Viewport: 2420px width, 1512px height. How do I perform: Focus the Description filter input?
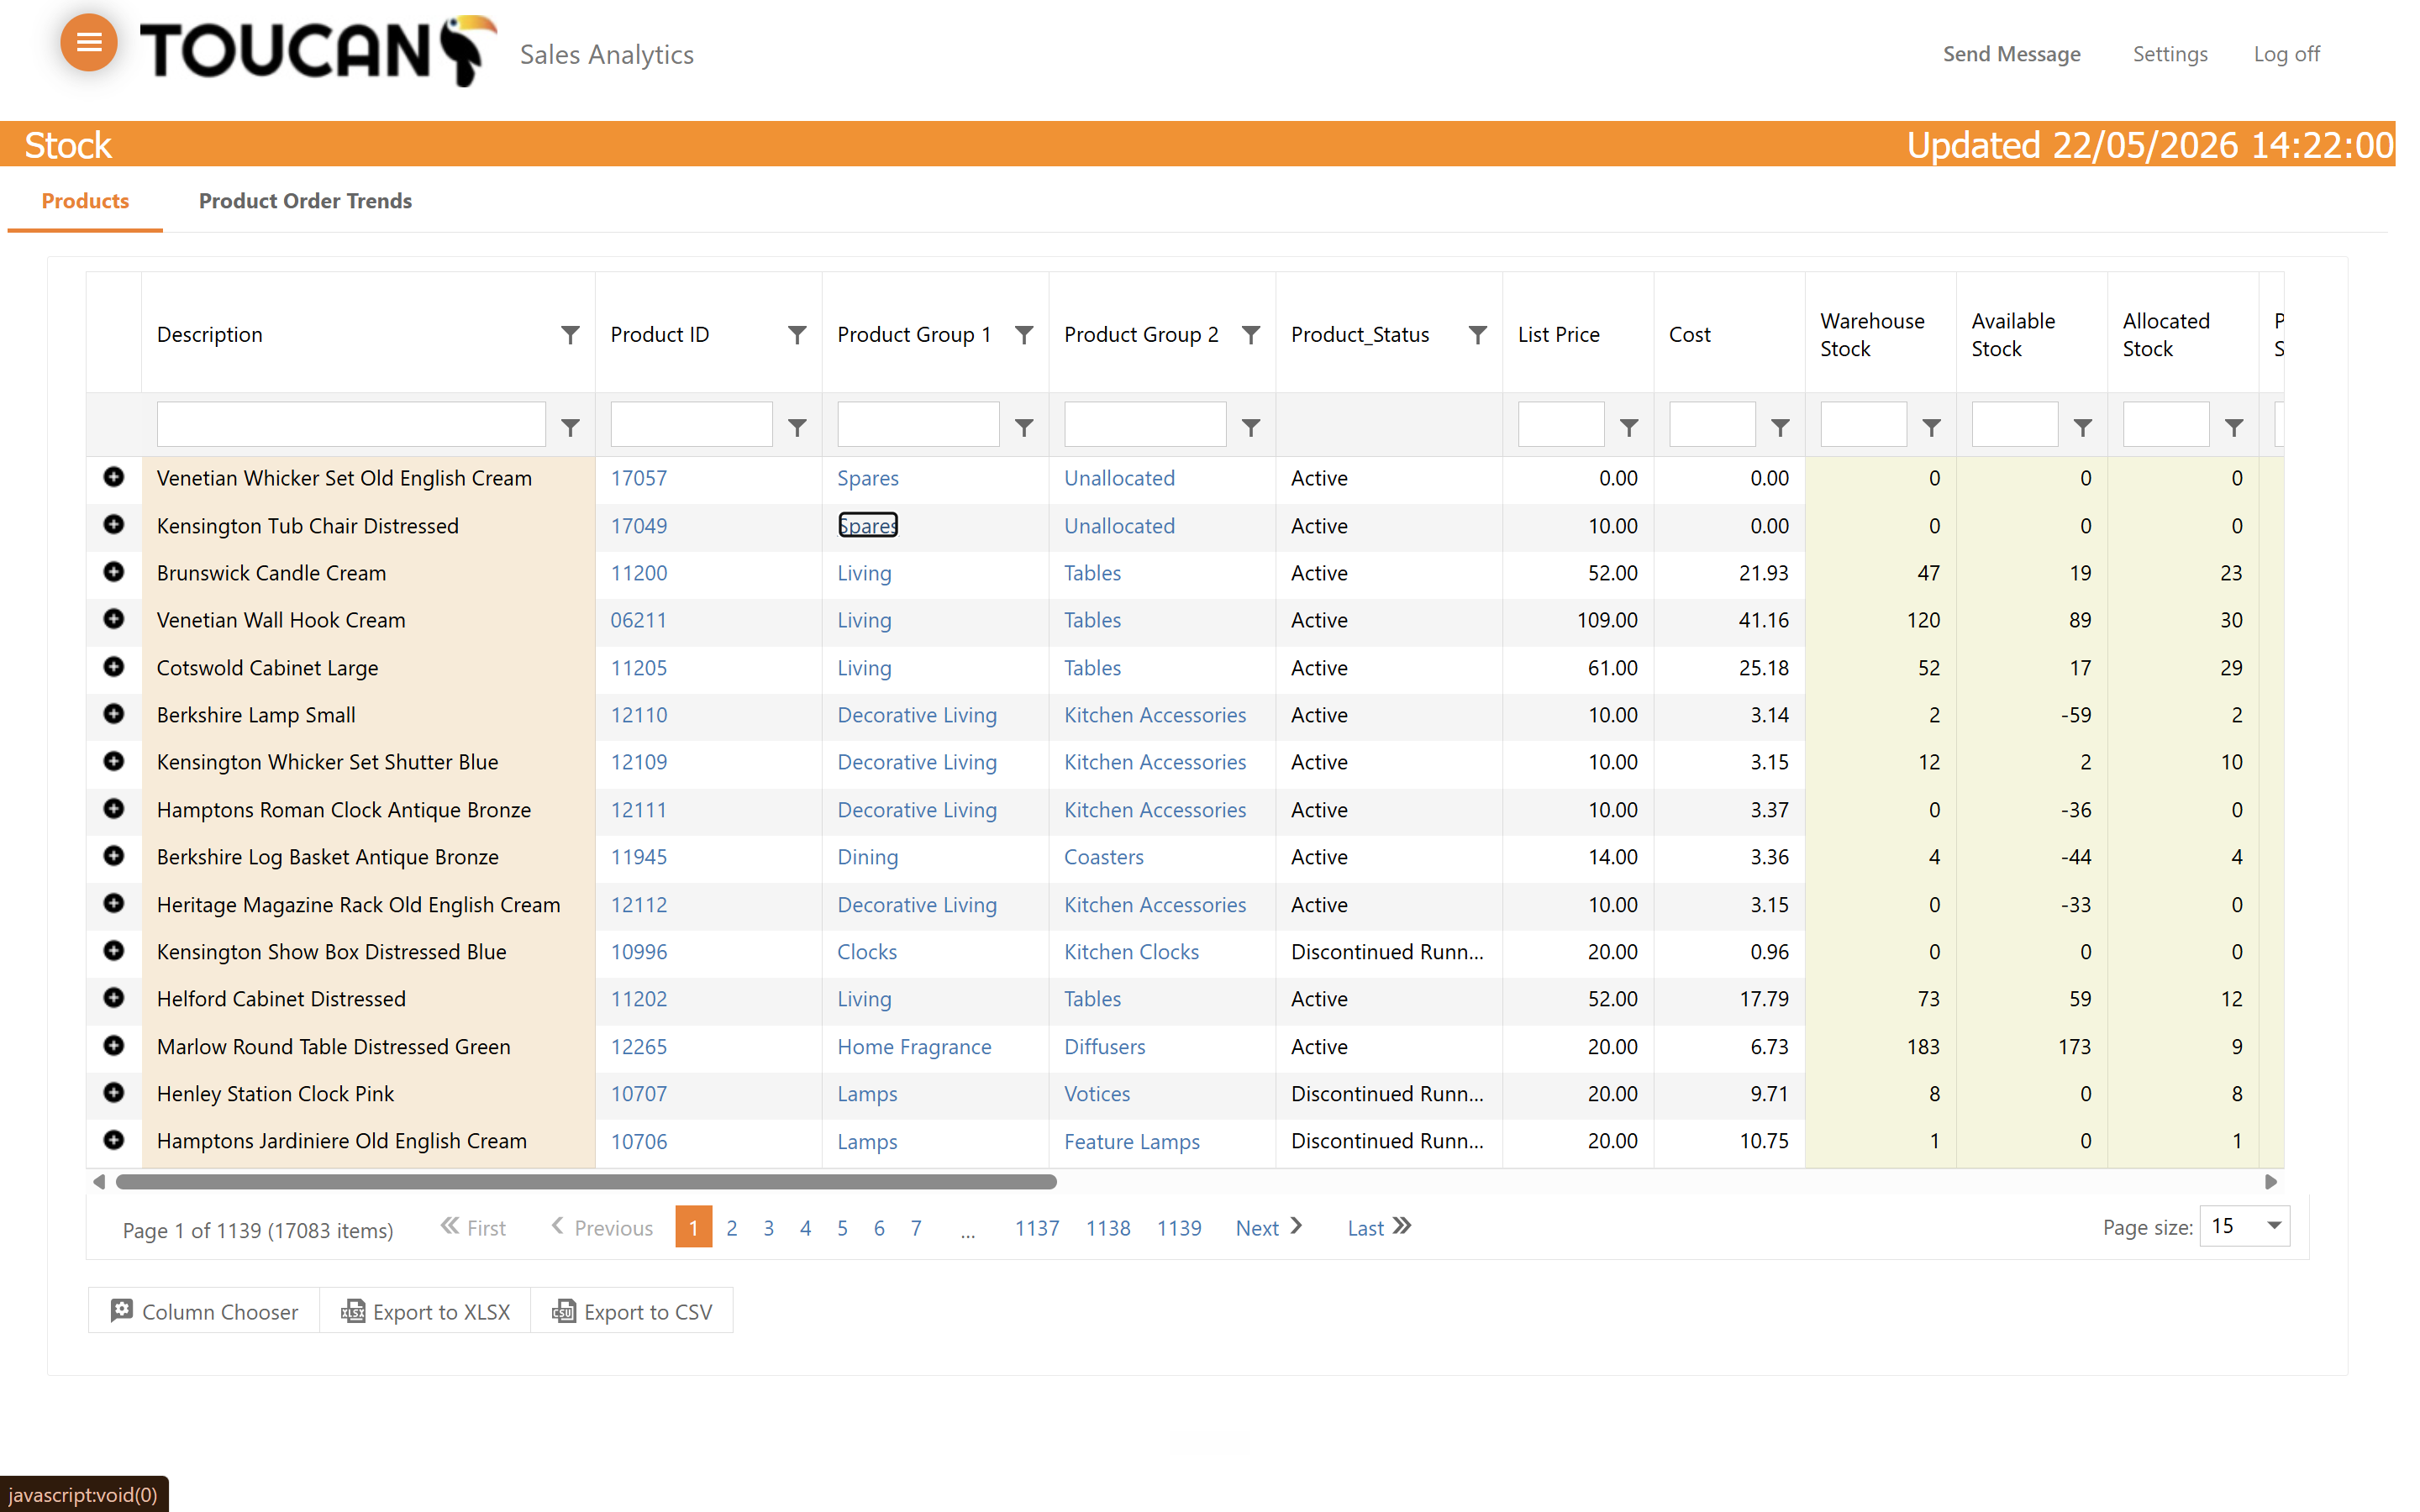pyautogui.click(x=351, y=424)
